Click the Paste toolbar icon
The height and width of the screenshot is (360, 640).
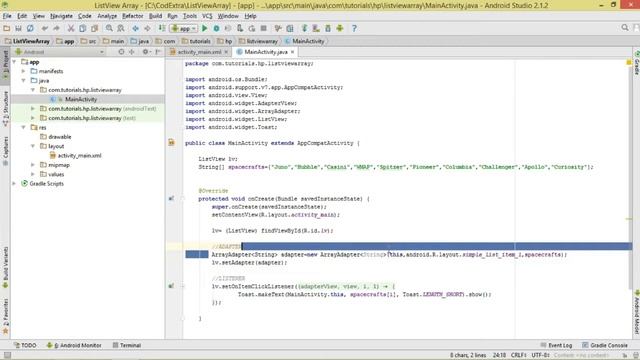click(x=94, y=28)
